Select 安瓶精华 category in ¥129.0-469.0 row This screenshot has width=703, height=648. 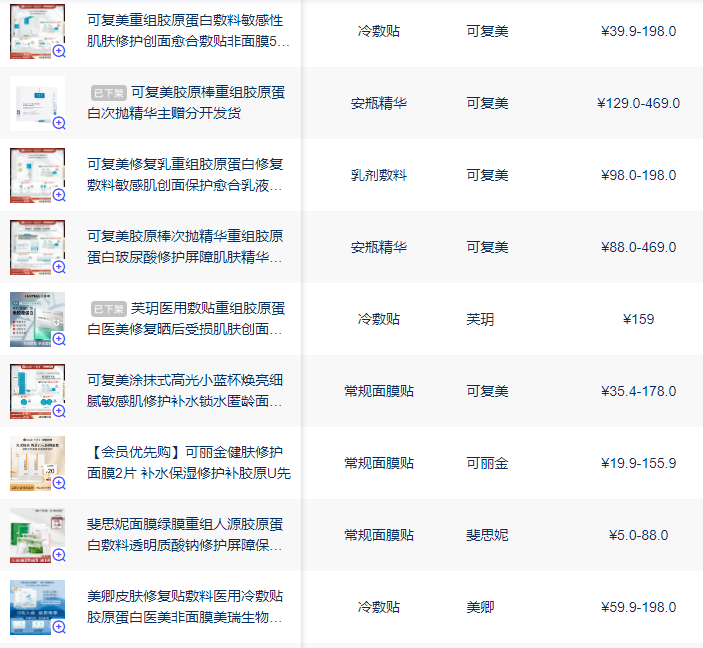[x=379, y=103]
